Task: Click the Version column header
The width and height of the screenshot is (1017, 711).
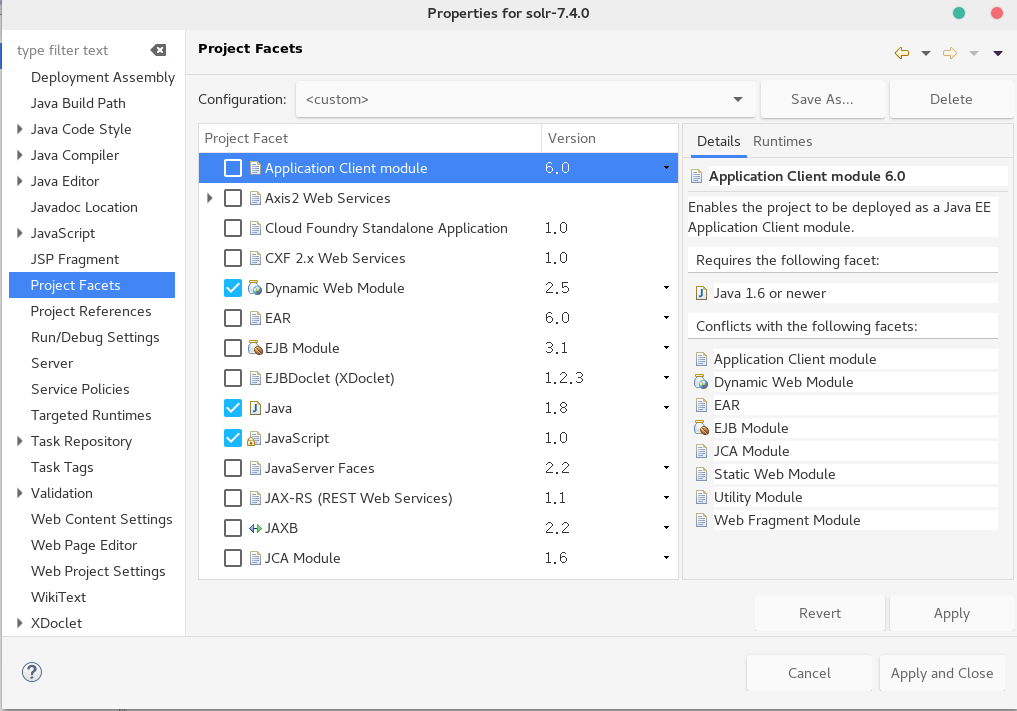Action: [610, 138]
